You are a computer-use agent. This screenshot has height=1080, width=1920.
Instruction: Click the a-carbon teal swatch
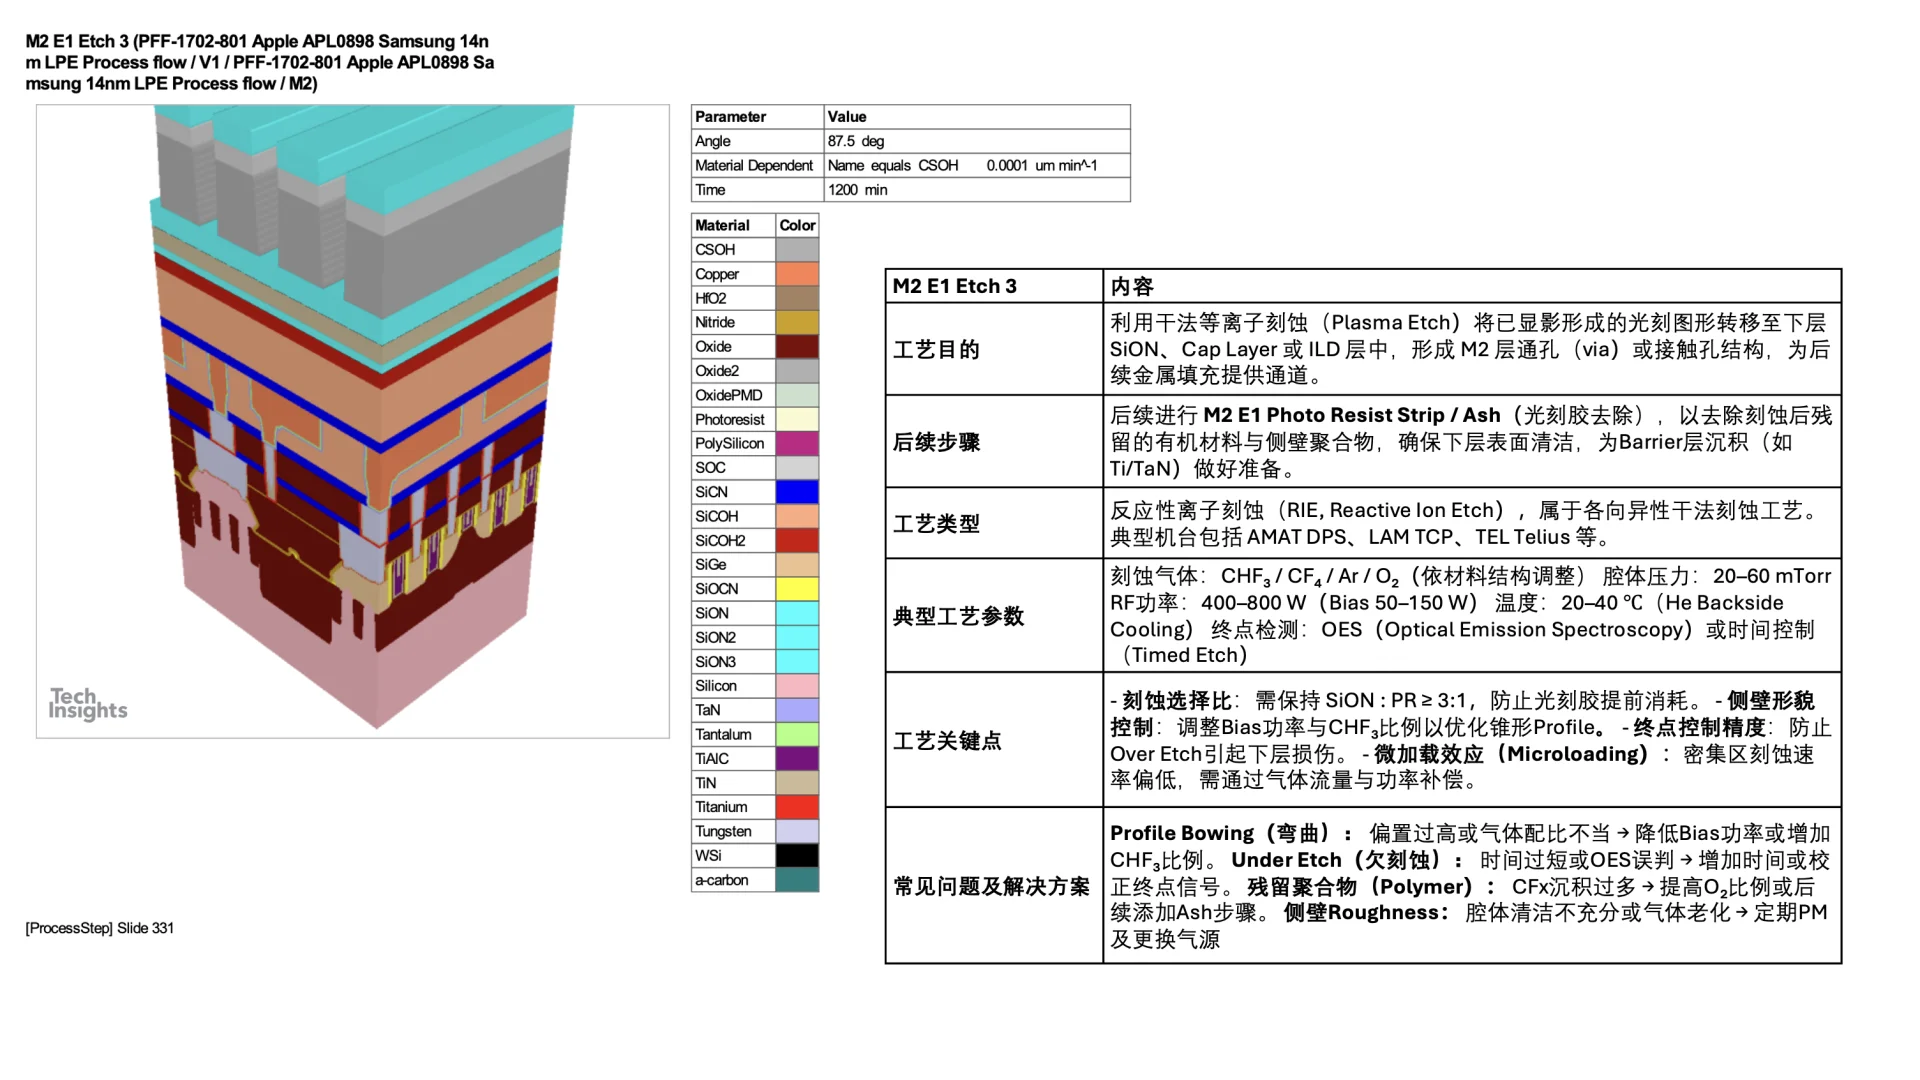tap(797, 880)
